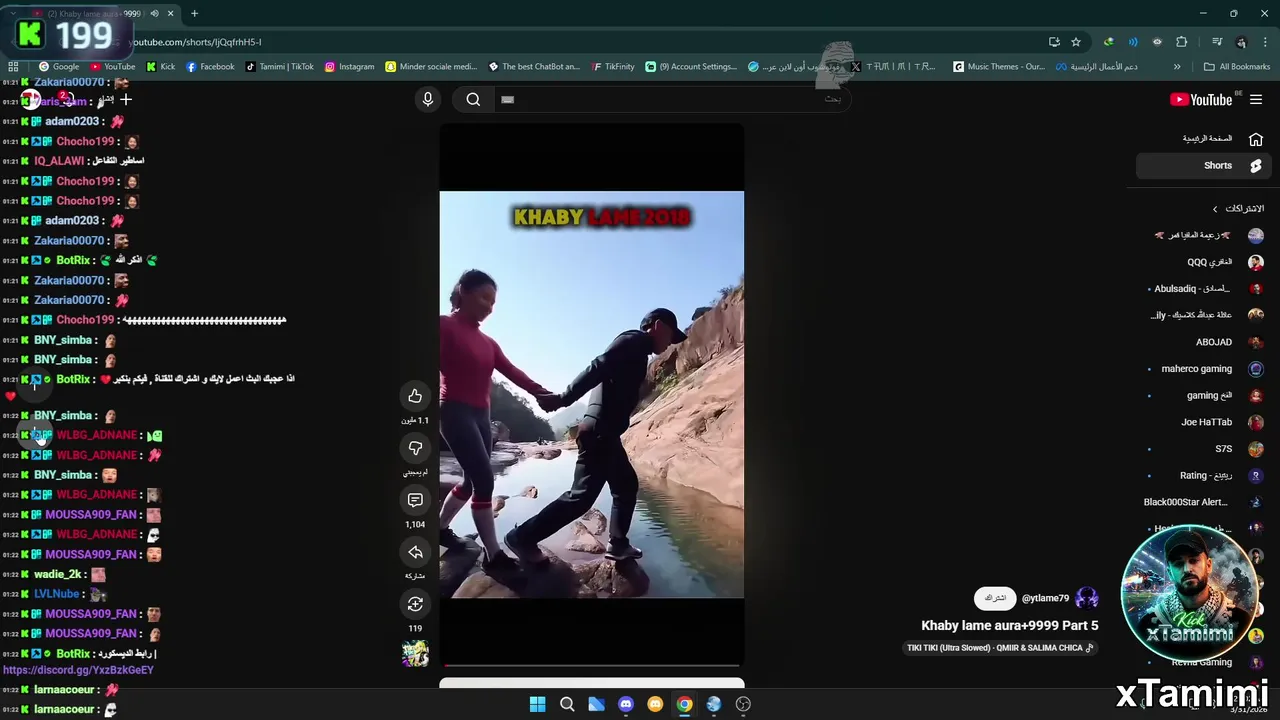Go to YouTube Home sidebar item
Image resolution: width=1280 pixels, height=720 pixels.
1206,139
